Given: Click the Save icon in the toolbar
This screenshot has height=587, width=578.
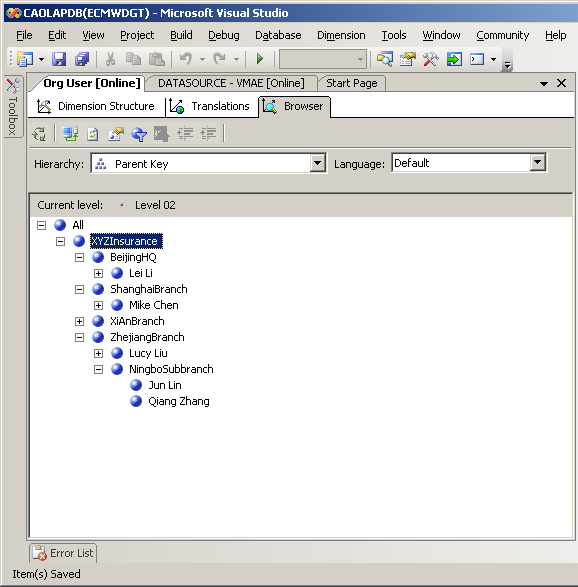Looking at the screenshot, I should coord(59,59).
